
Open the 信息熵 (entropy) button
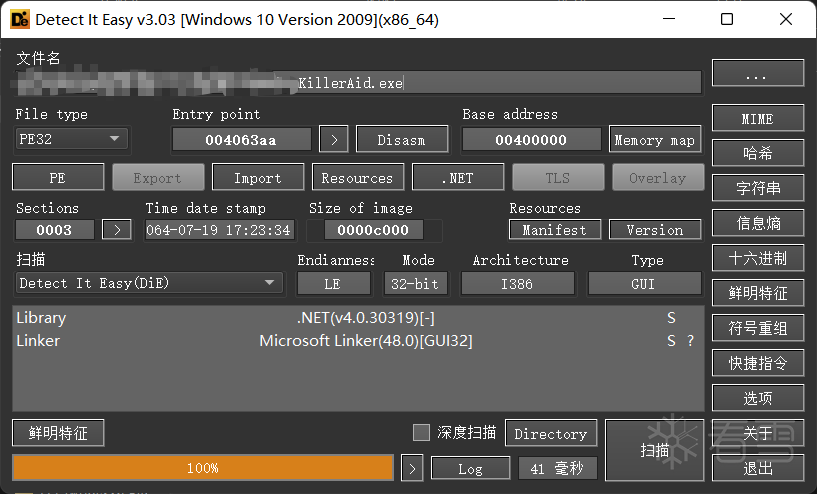tap(758, 223)
